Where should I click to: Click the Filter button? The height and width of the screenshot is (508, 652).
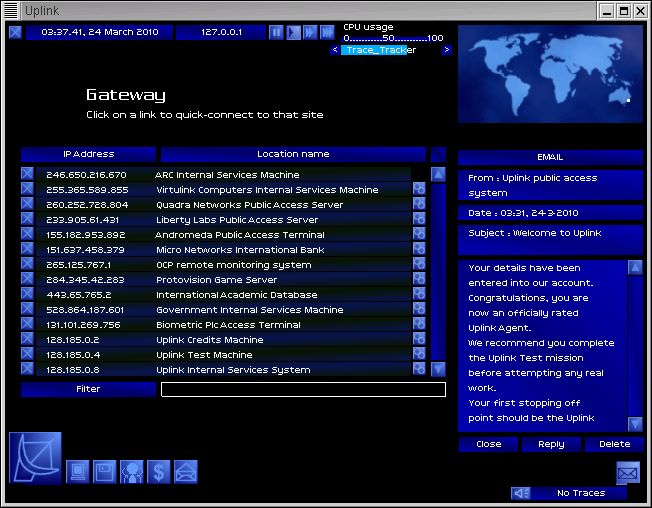(x=89, y=390)
